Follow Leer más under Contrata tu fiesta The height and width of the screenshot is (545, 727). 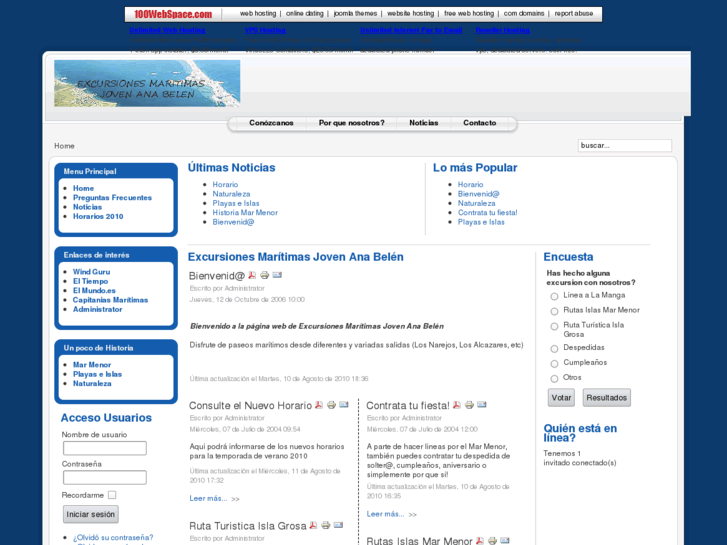[x=385, y=514]
